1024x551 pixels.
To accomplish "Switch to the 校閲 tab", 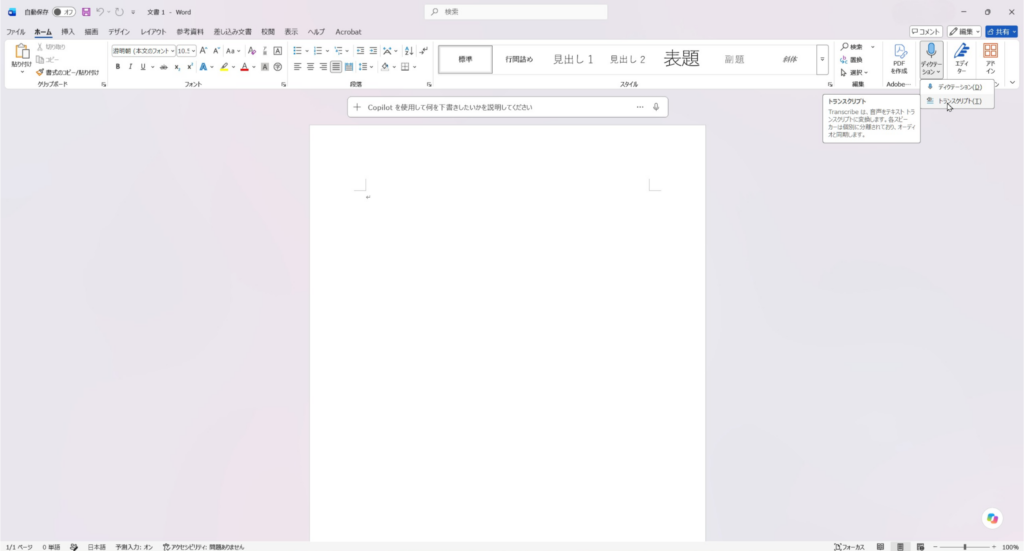I will click(268, 31).
